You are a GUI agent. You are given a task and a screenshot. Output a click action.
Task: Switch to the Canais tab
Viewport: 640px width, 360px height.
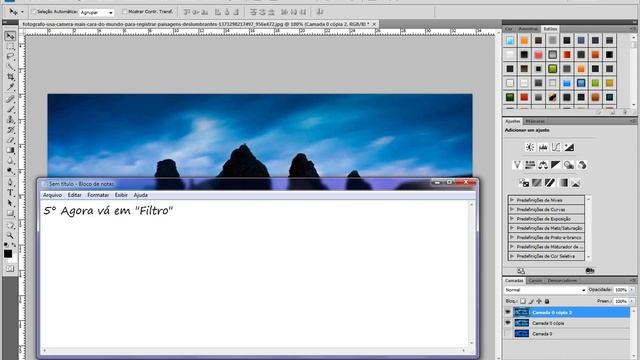[535, 280]
